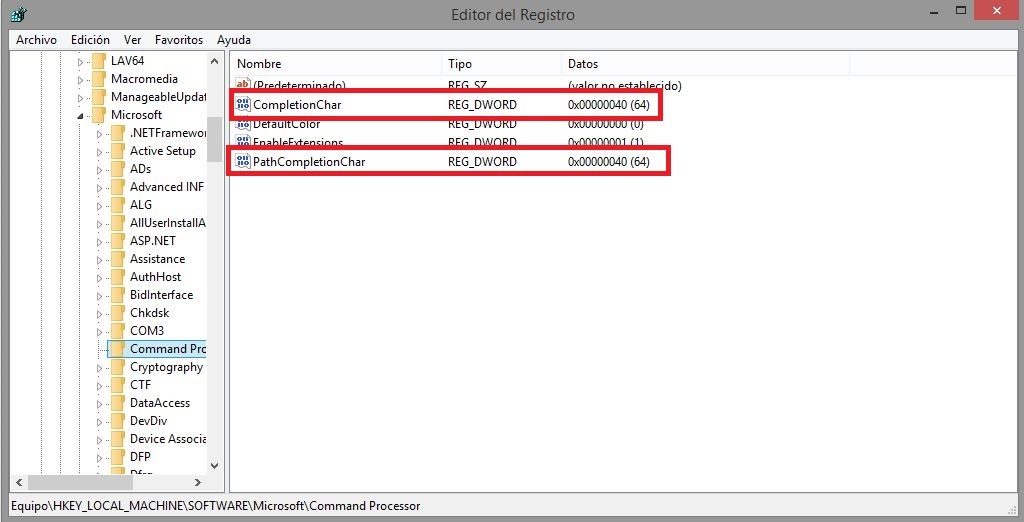Select the CompletionChar value name
1024x522 pixels.
click(x=297, y=105)
